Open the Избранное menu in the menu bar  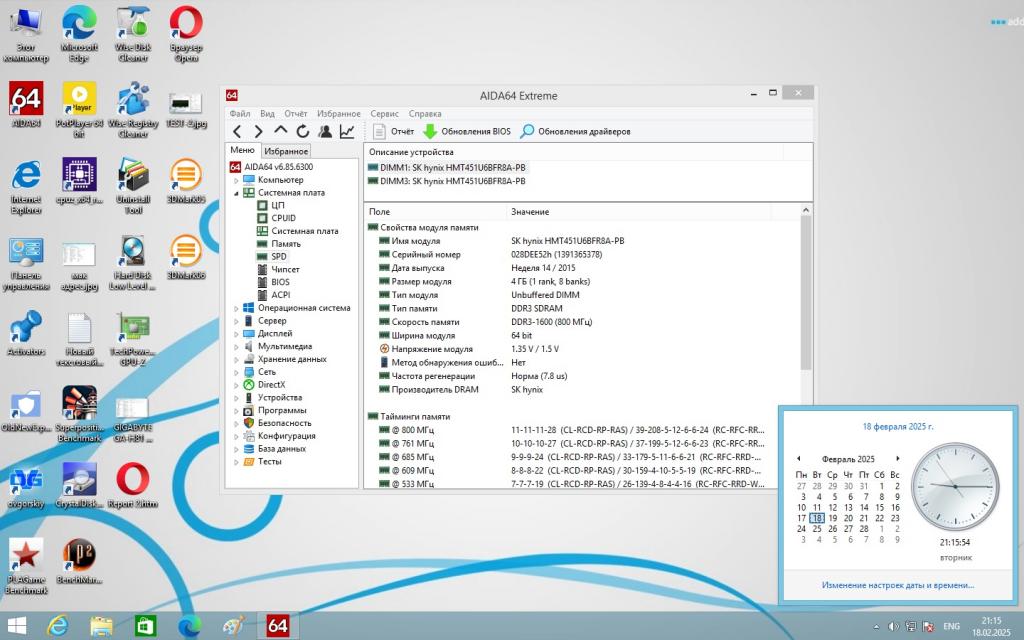click(x=338, y=114)
